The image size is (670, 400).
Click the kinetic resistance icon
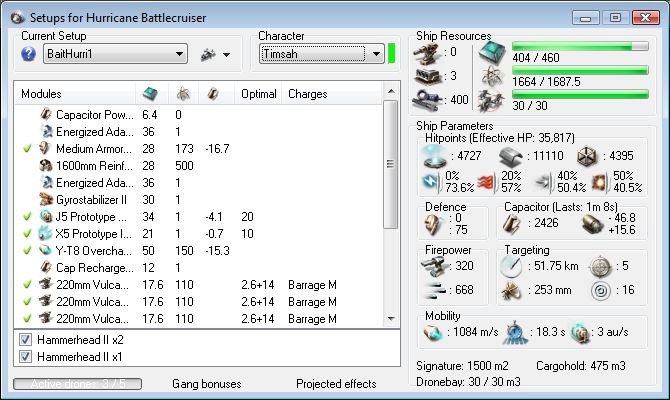(x=544, y=183)
